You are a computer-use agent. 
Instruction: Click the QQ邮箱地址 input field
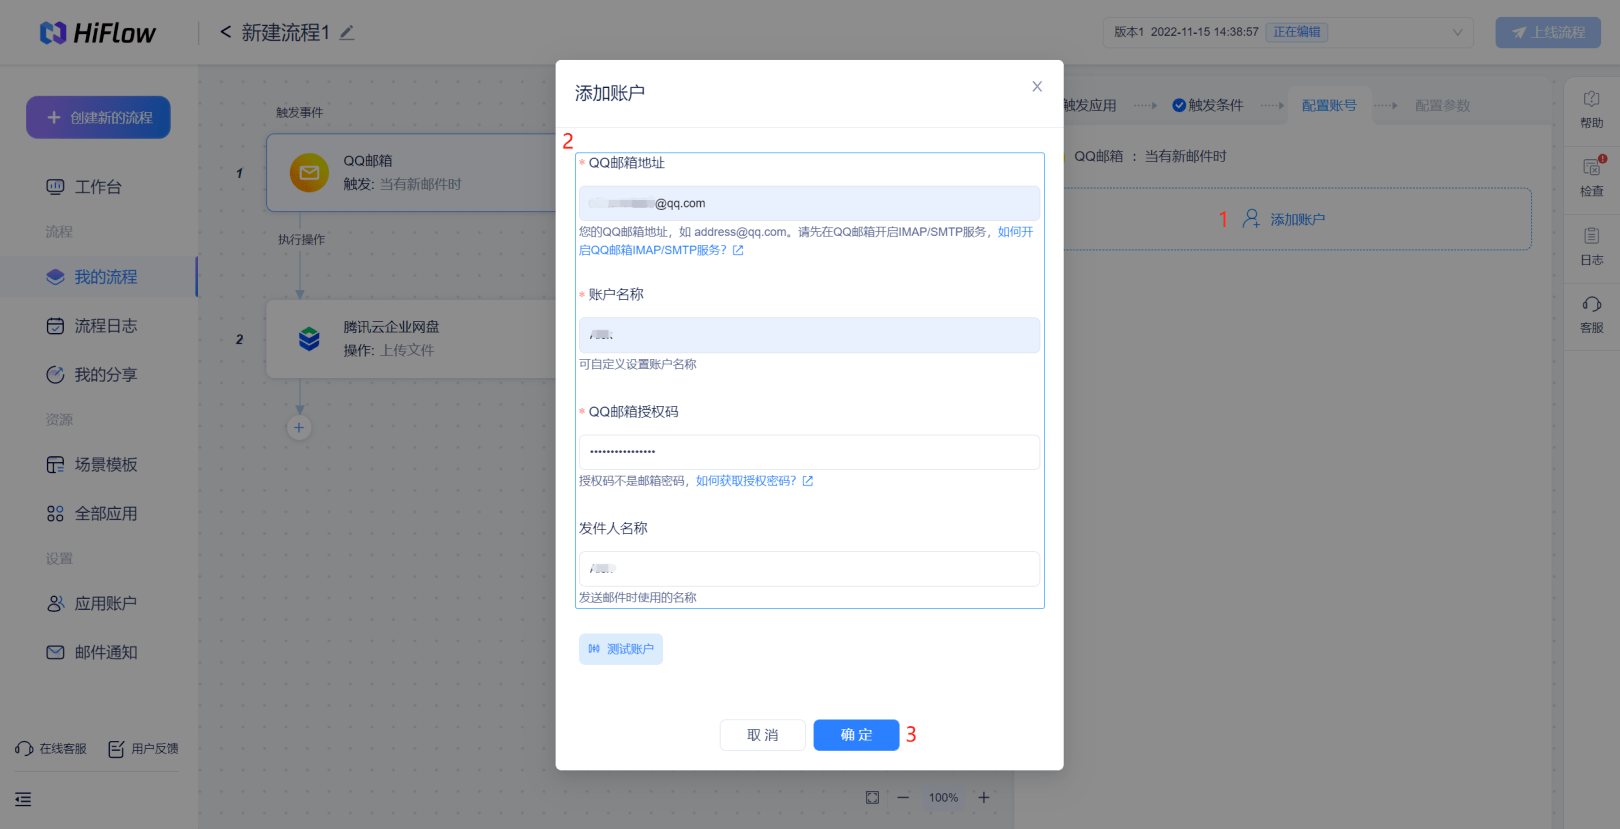809,203
